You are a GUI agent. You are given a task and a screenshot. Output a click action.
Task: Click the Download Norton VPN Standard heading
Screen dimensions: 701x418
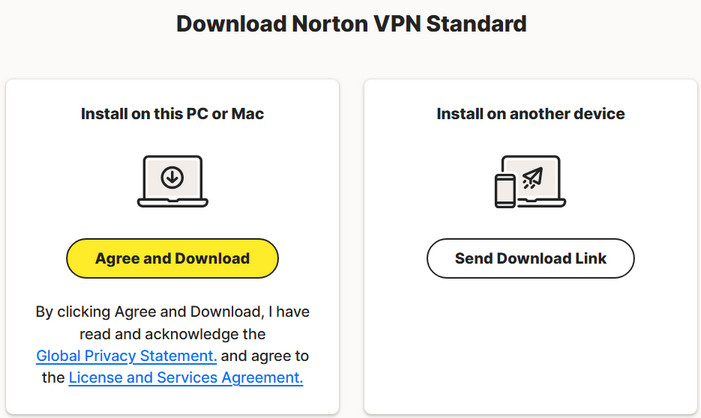pos(351,23)
